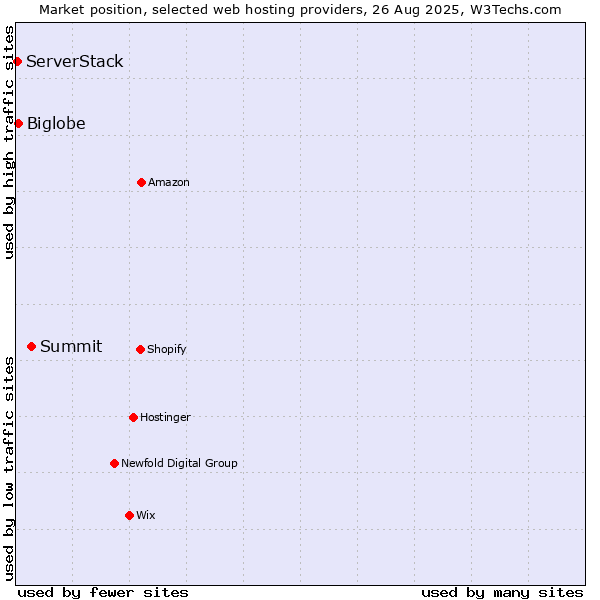Click the red Hostinger data point
Viewport: 600px width, 600px height.
point(133,417)
